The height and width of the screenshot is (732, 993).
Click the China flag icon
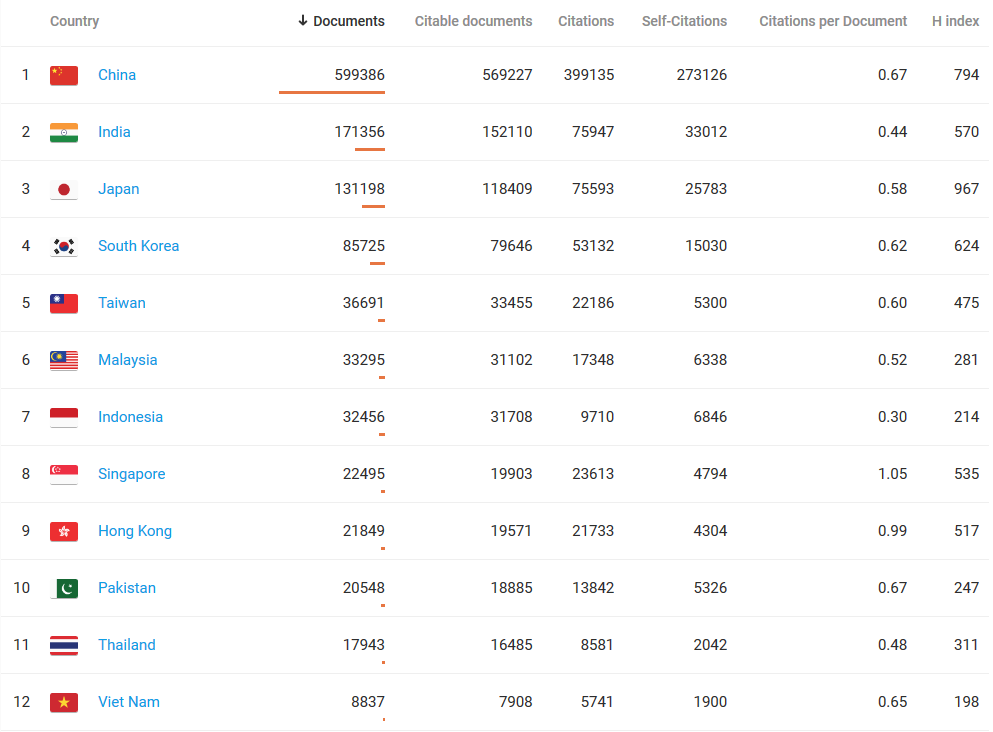point(64,75)
